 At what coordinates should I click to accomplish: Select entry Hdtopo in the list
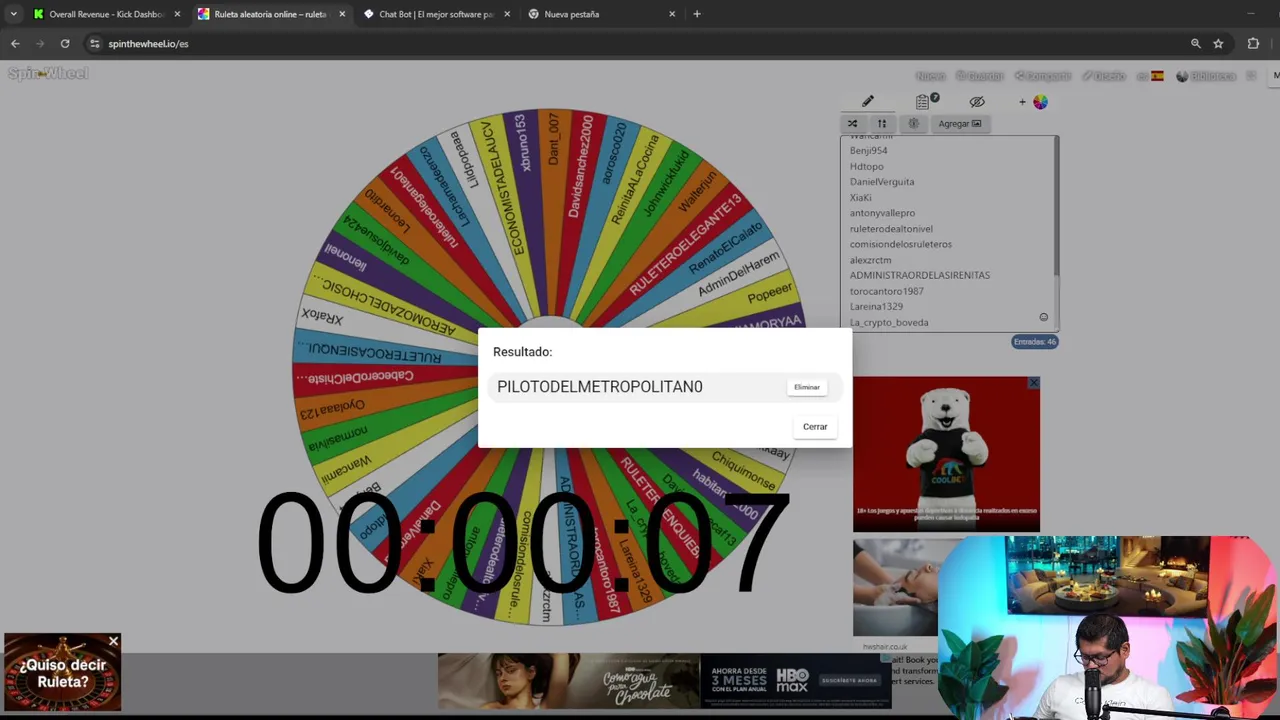[x=866, y=166]
